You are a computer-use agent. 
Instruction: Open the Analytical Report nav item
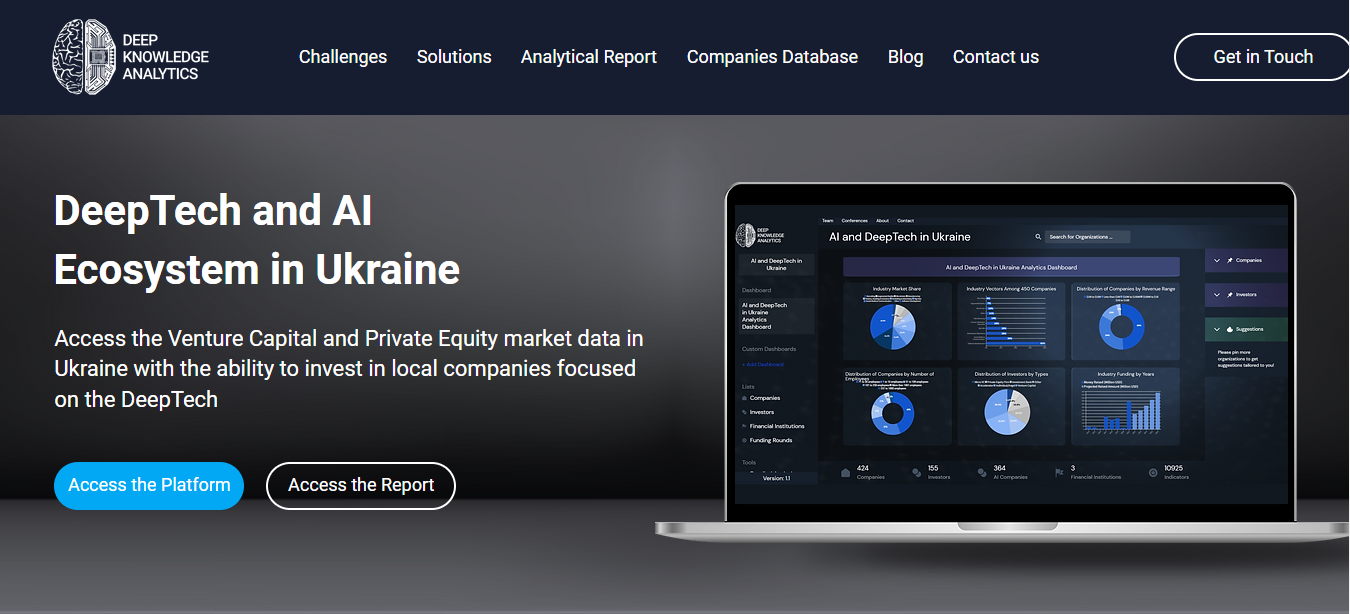(x=589, y=57)
